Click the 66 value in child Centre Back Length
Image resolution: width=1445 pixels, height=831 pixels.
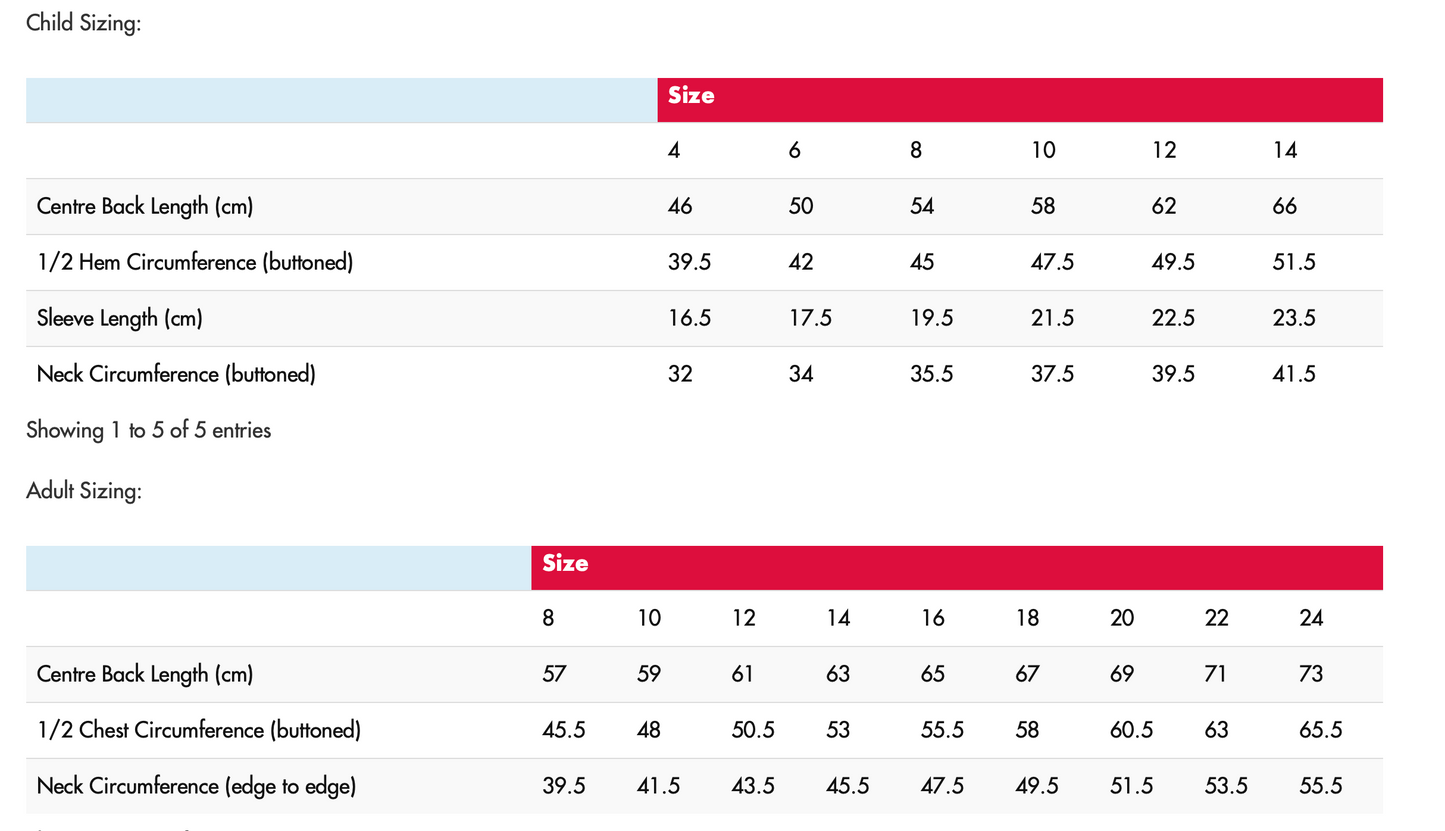(x=1284, y=207)
